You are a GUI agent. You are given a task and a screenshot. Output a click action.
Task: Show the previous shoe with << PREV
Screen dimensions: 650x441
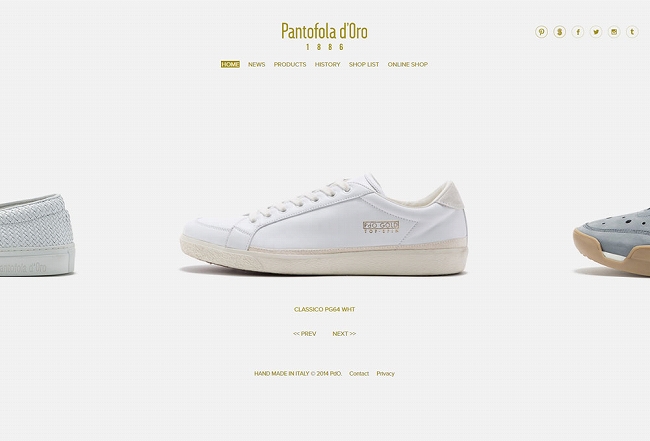tap(305, 334)
